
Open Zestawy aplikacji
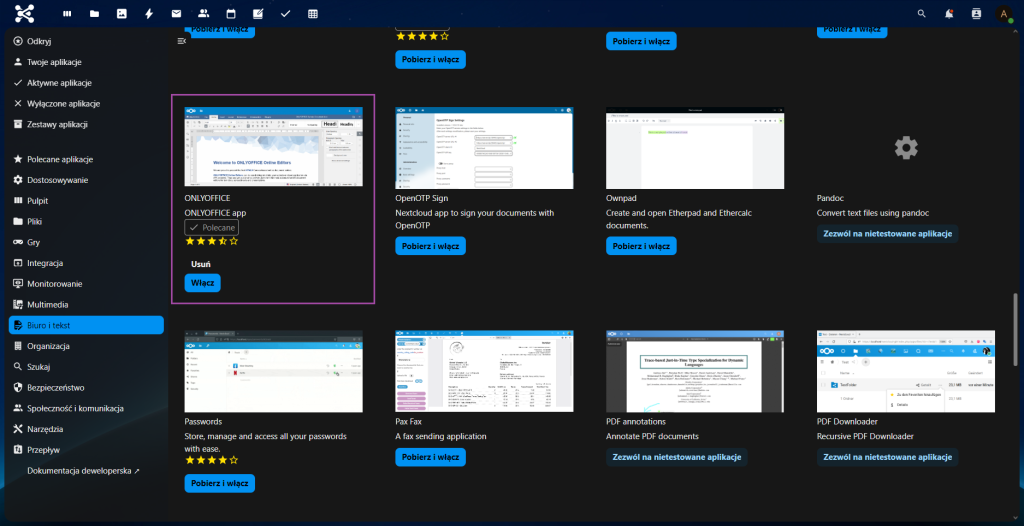pyautogui.click(x=86, y=124)
